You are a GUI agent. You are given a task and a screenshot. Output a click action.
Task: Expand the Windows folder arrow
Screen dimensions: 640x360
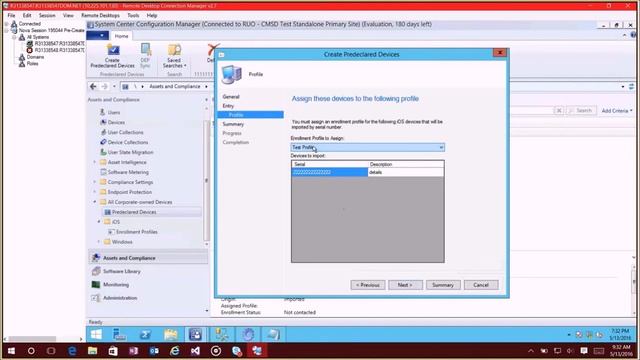[99, 242]
